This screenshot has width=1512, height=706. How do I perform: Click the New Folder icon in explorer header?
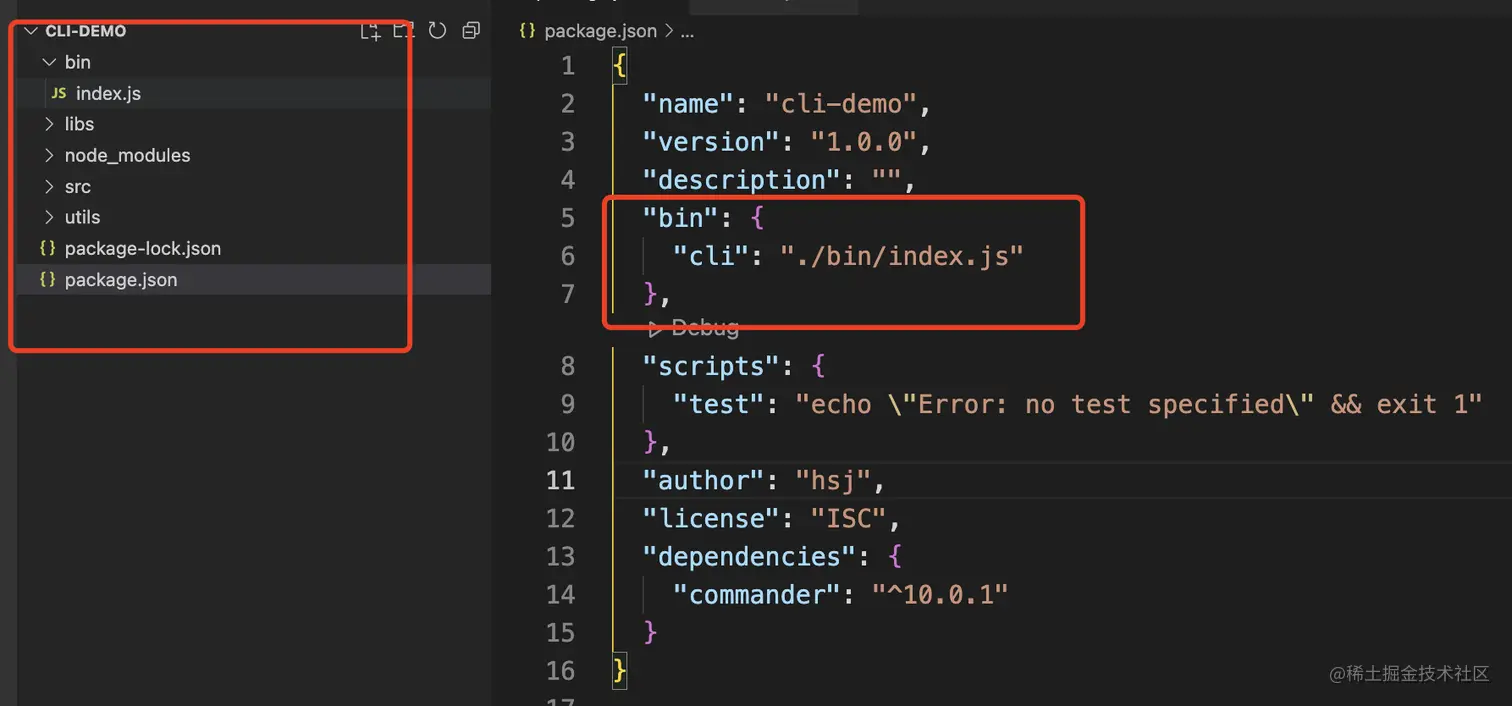click(404, 31)
